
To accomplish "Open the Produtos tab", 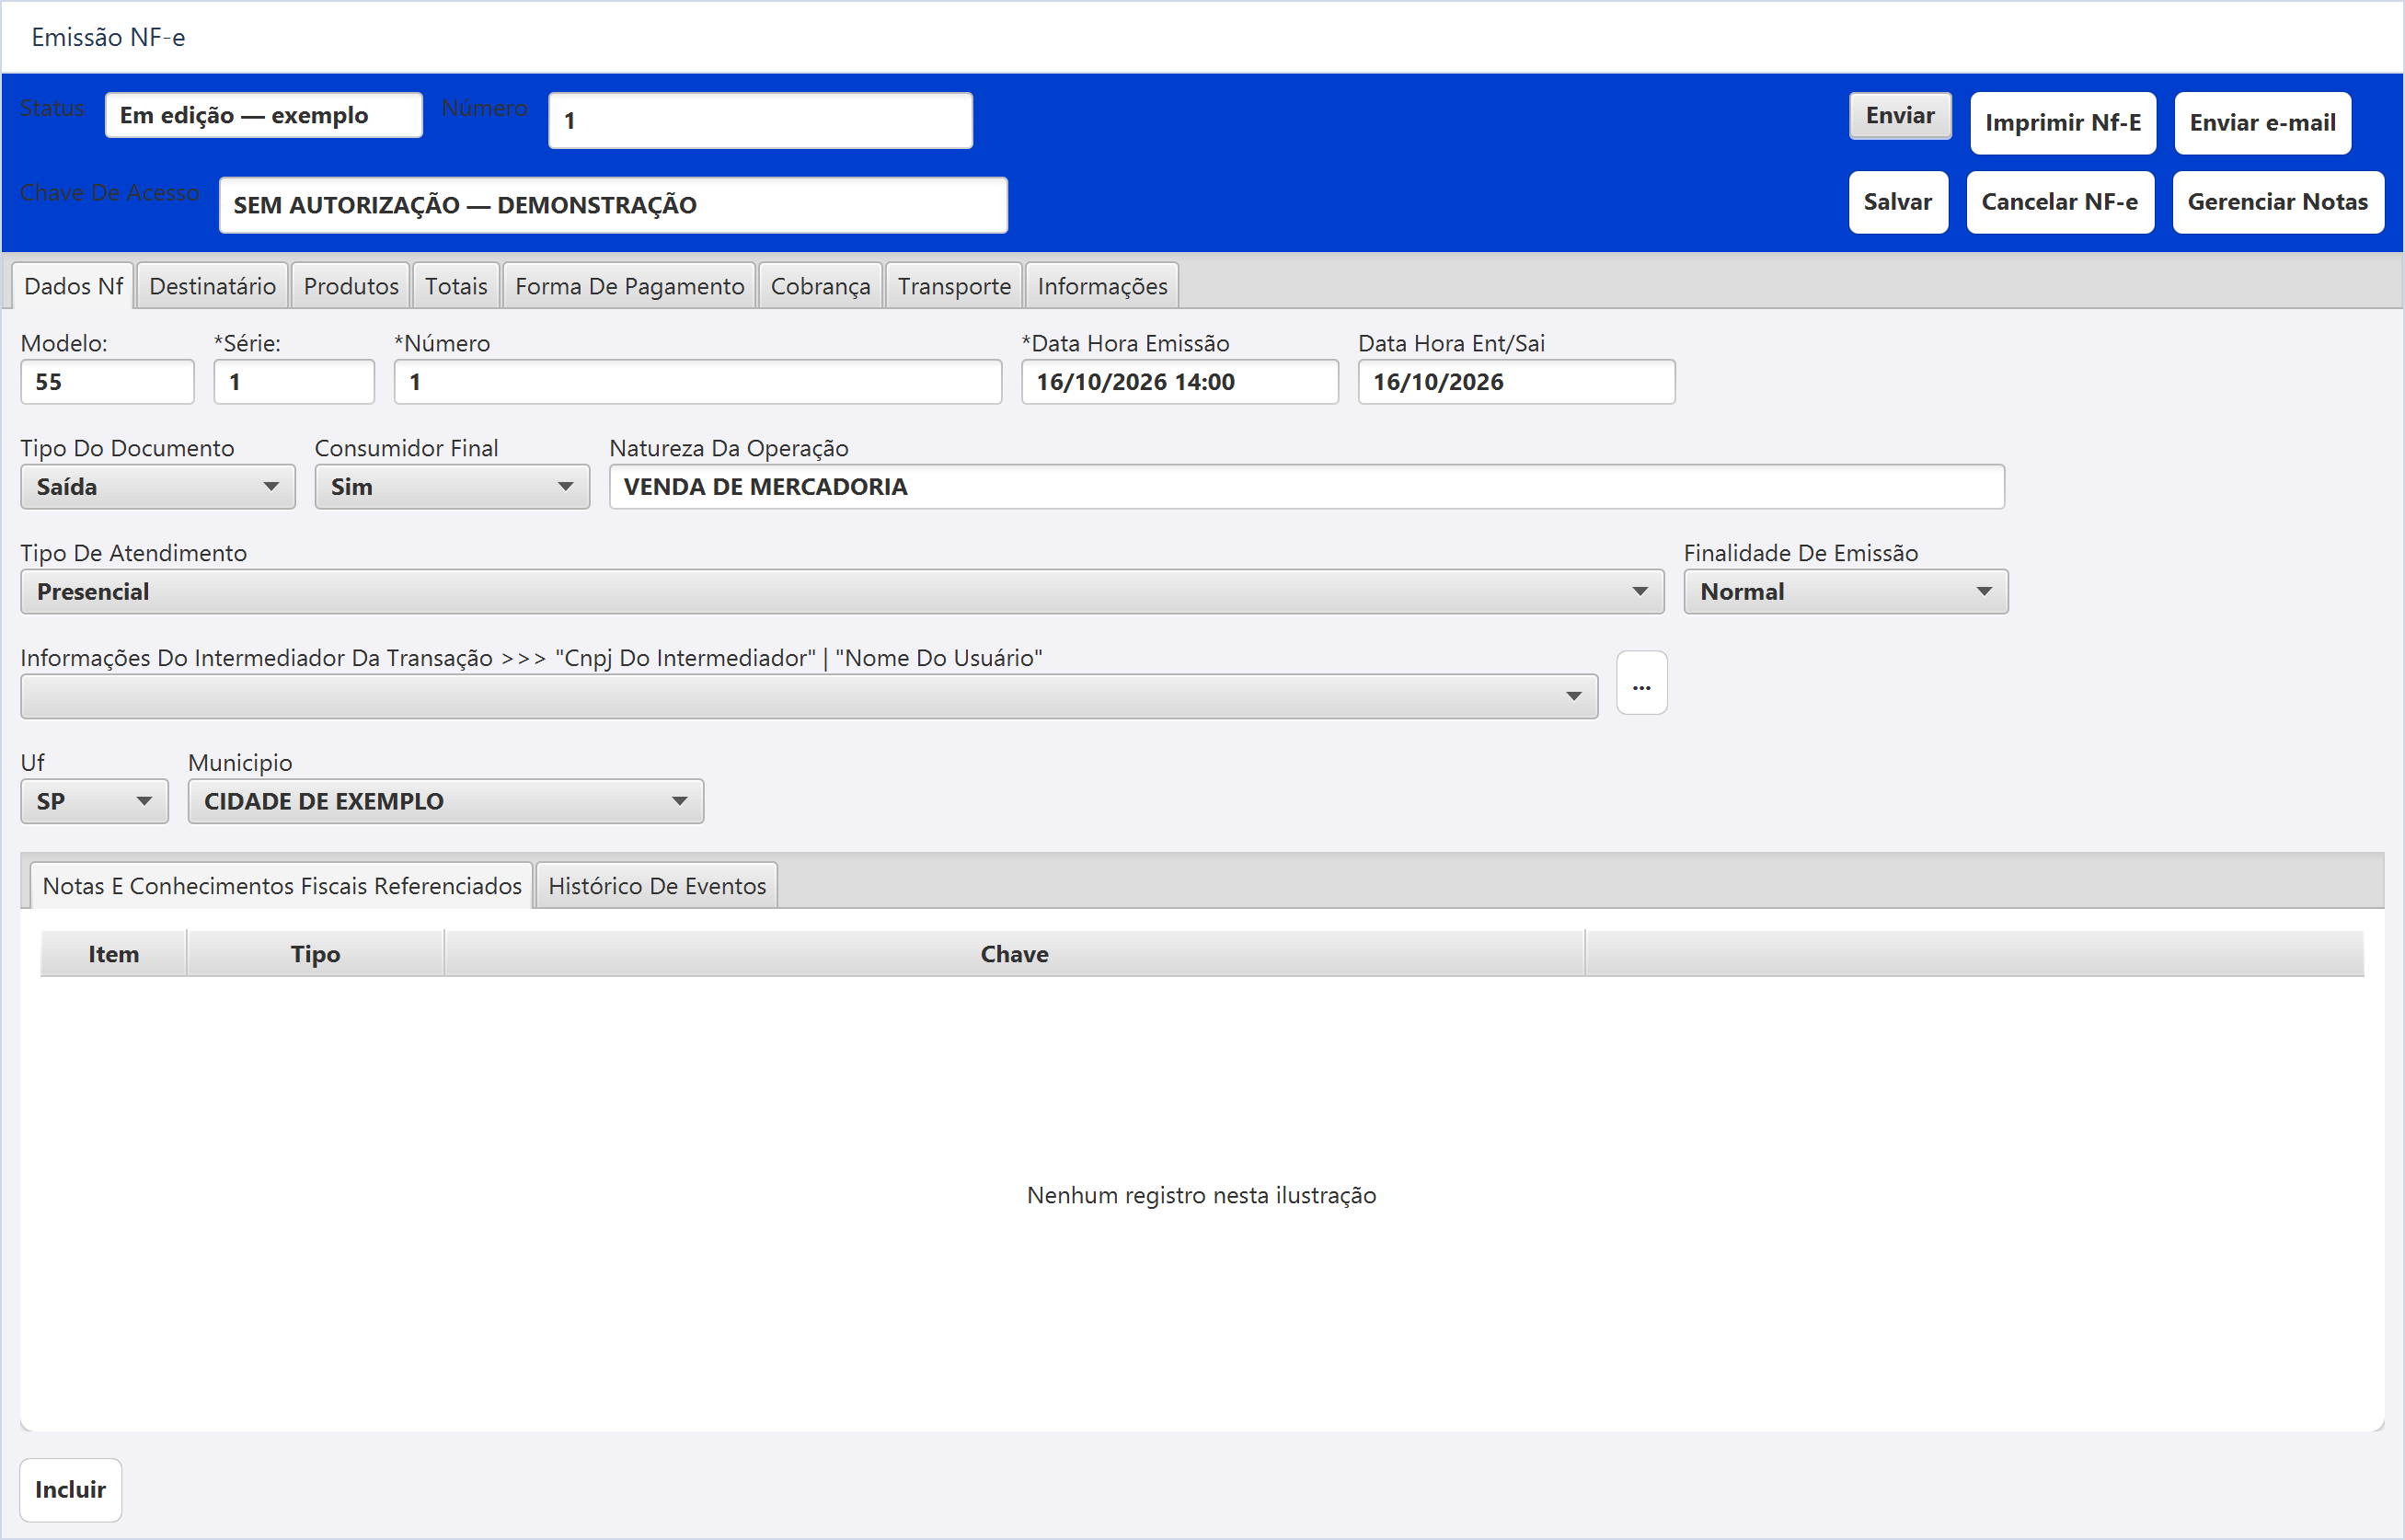I will pyautogui.click(x=351, y=286).
